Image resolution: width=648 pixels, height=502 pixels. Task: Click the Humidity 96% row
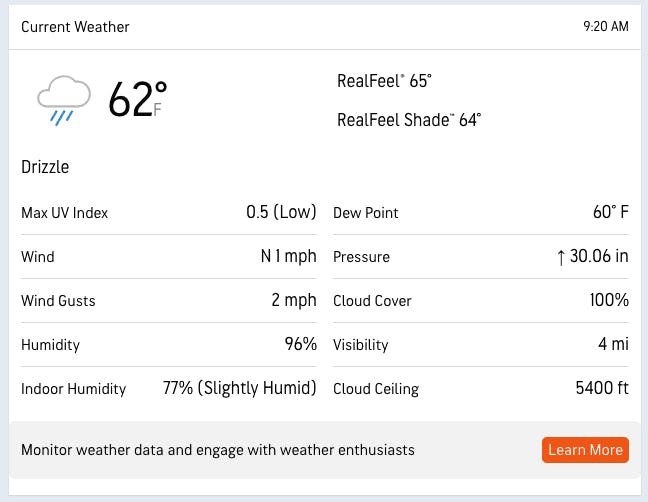[168, 345]
